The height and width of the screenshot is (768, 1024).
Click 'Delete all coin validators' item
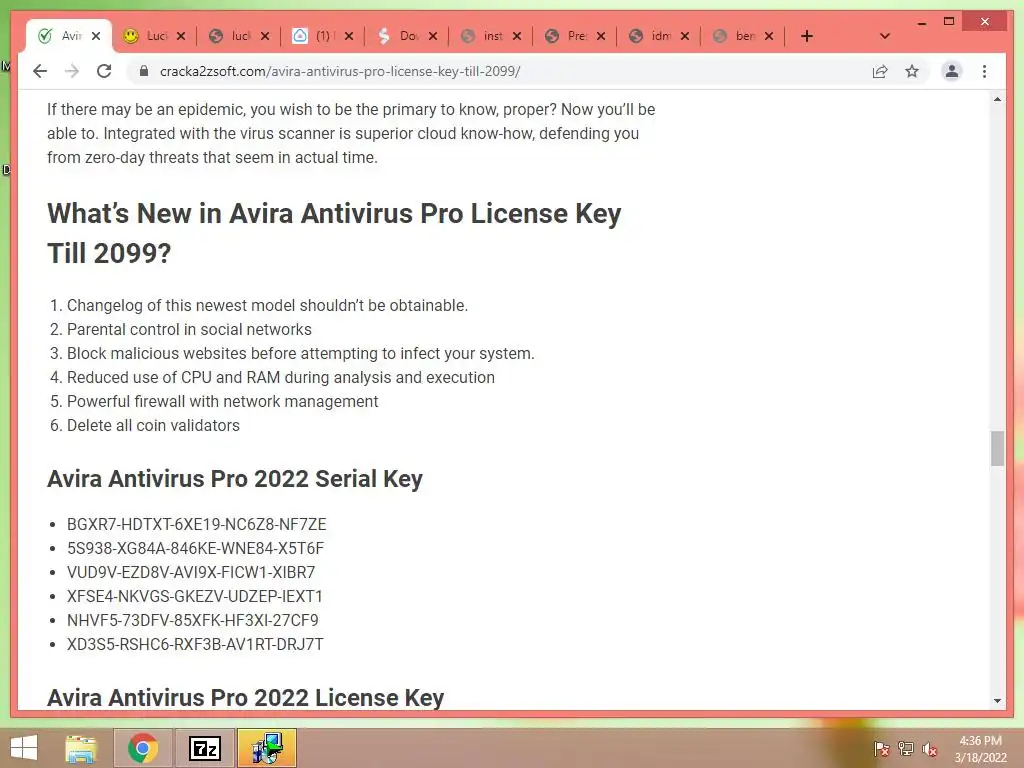pos(153,426)
